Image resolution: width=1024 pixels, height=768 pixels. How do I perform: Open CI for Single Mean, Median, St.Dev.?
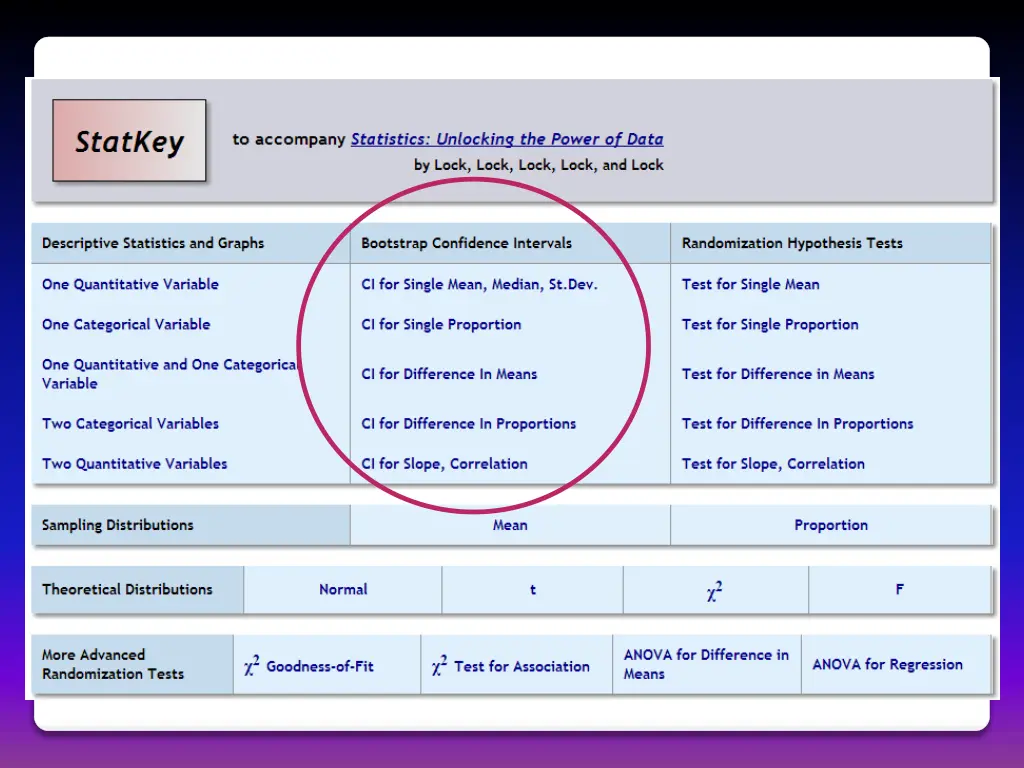click(479, 284)
